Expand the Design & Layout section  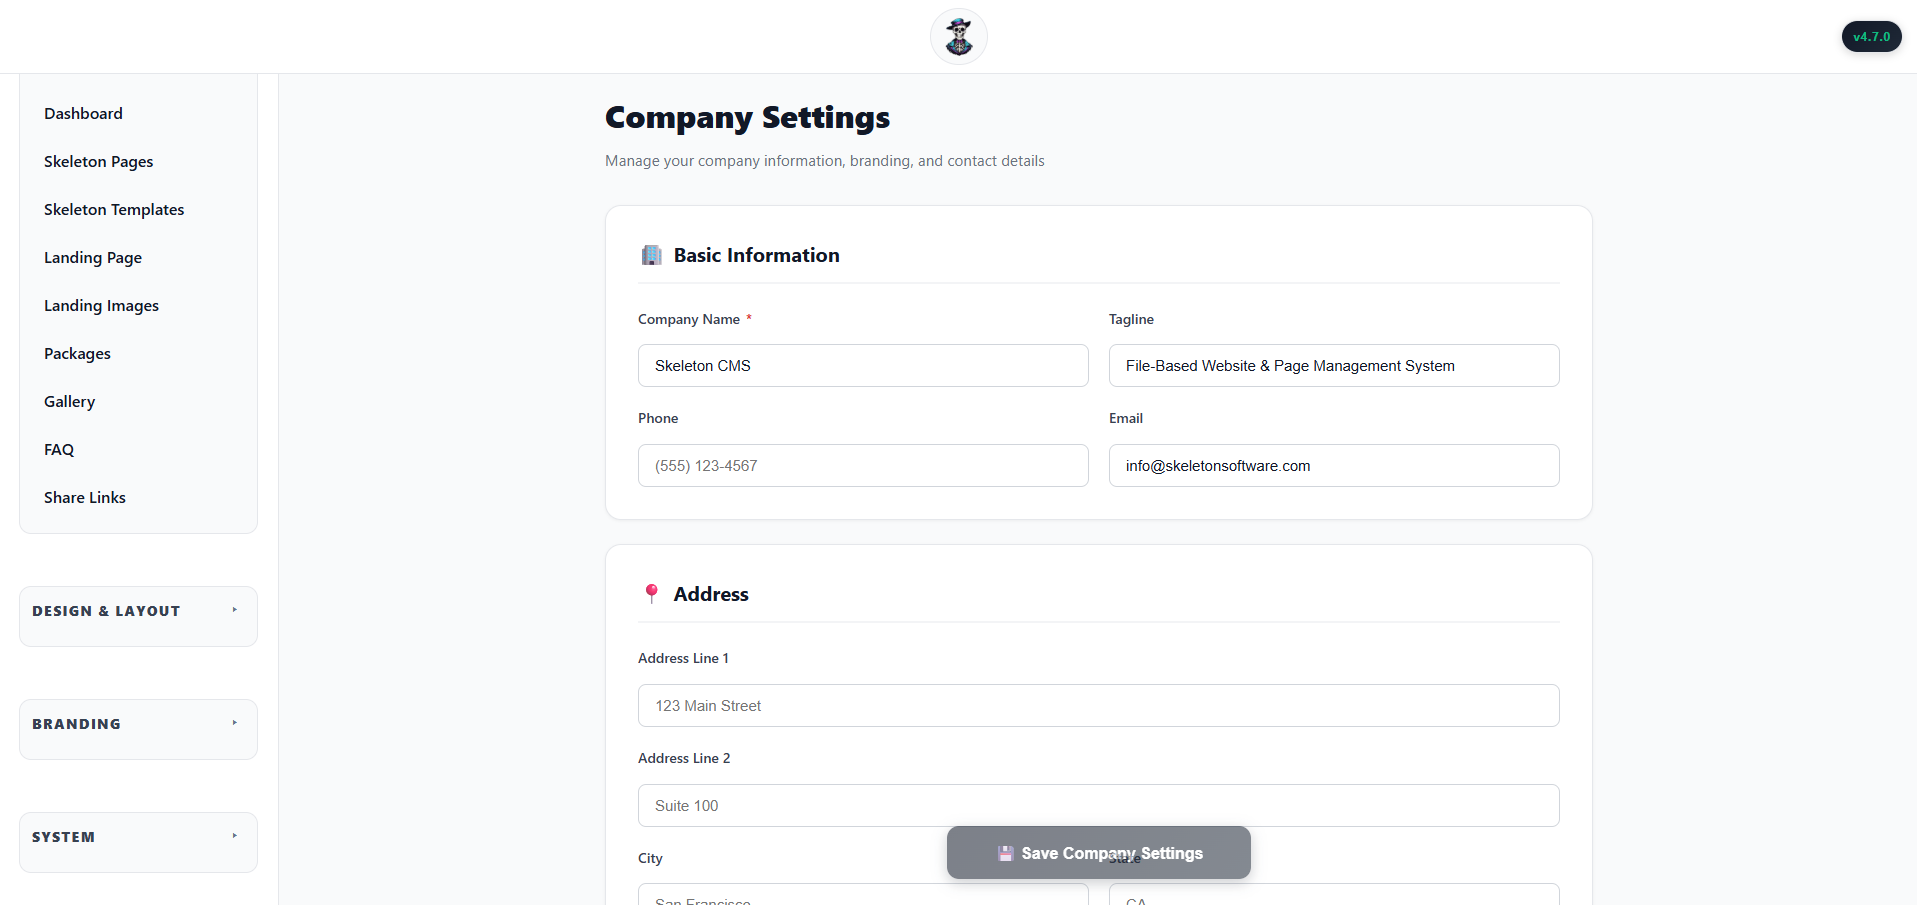(x=138, y=611)
